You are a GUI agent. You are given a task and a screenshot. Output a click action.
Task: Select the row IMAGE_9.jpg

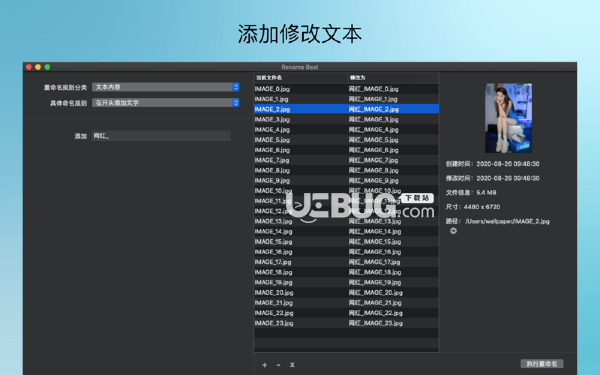coord(346,181)
